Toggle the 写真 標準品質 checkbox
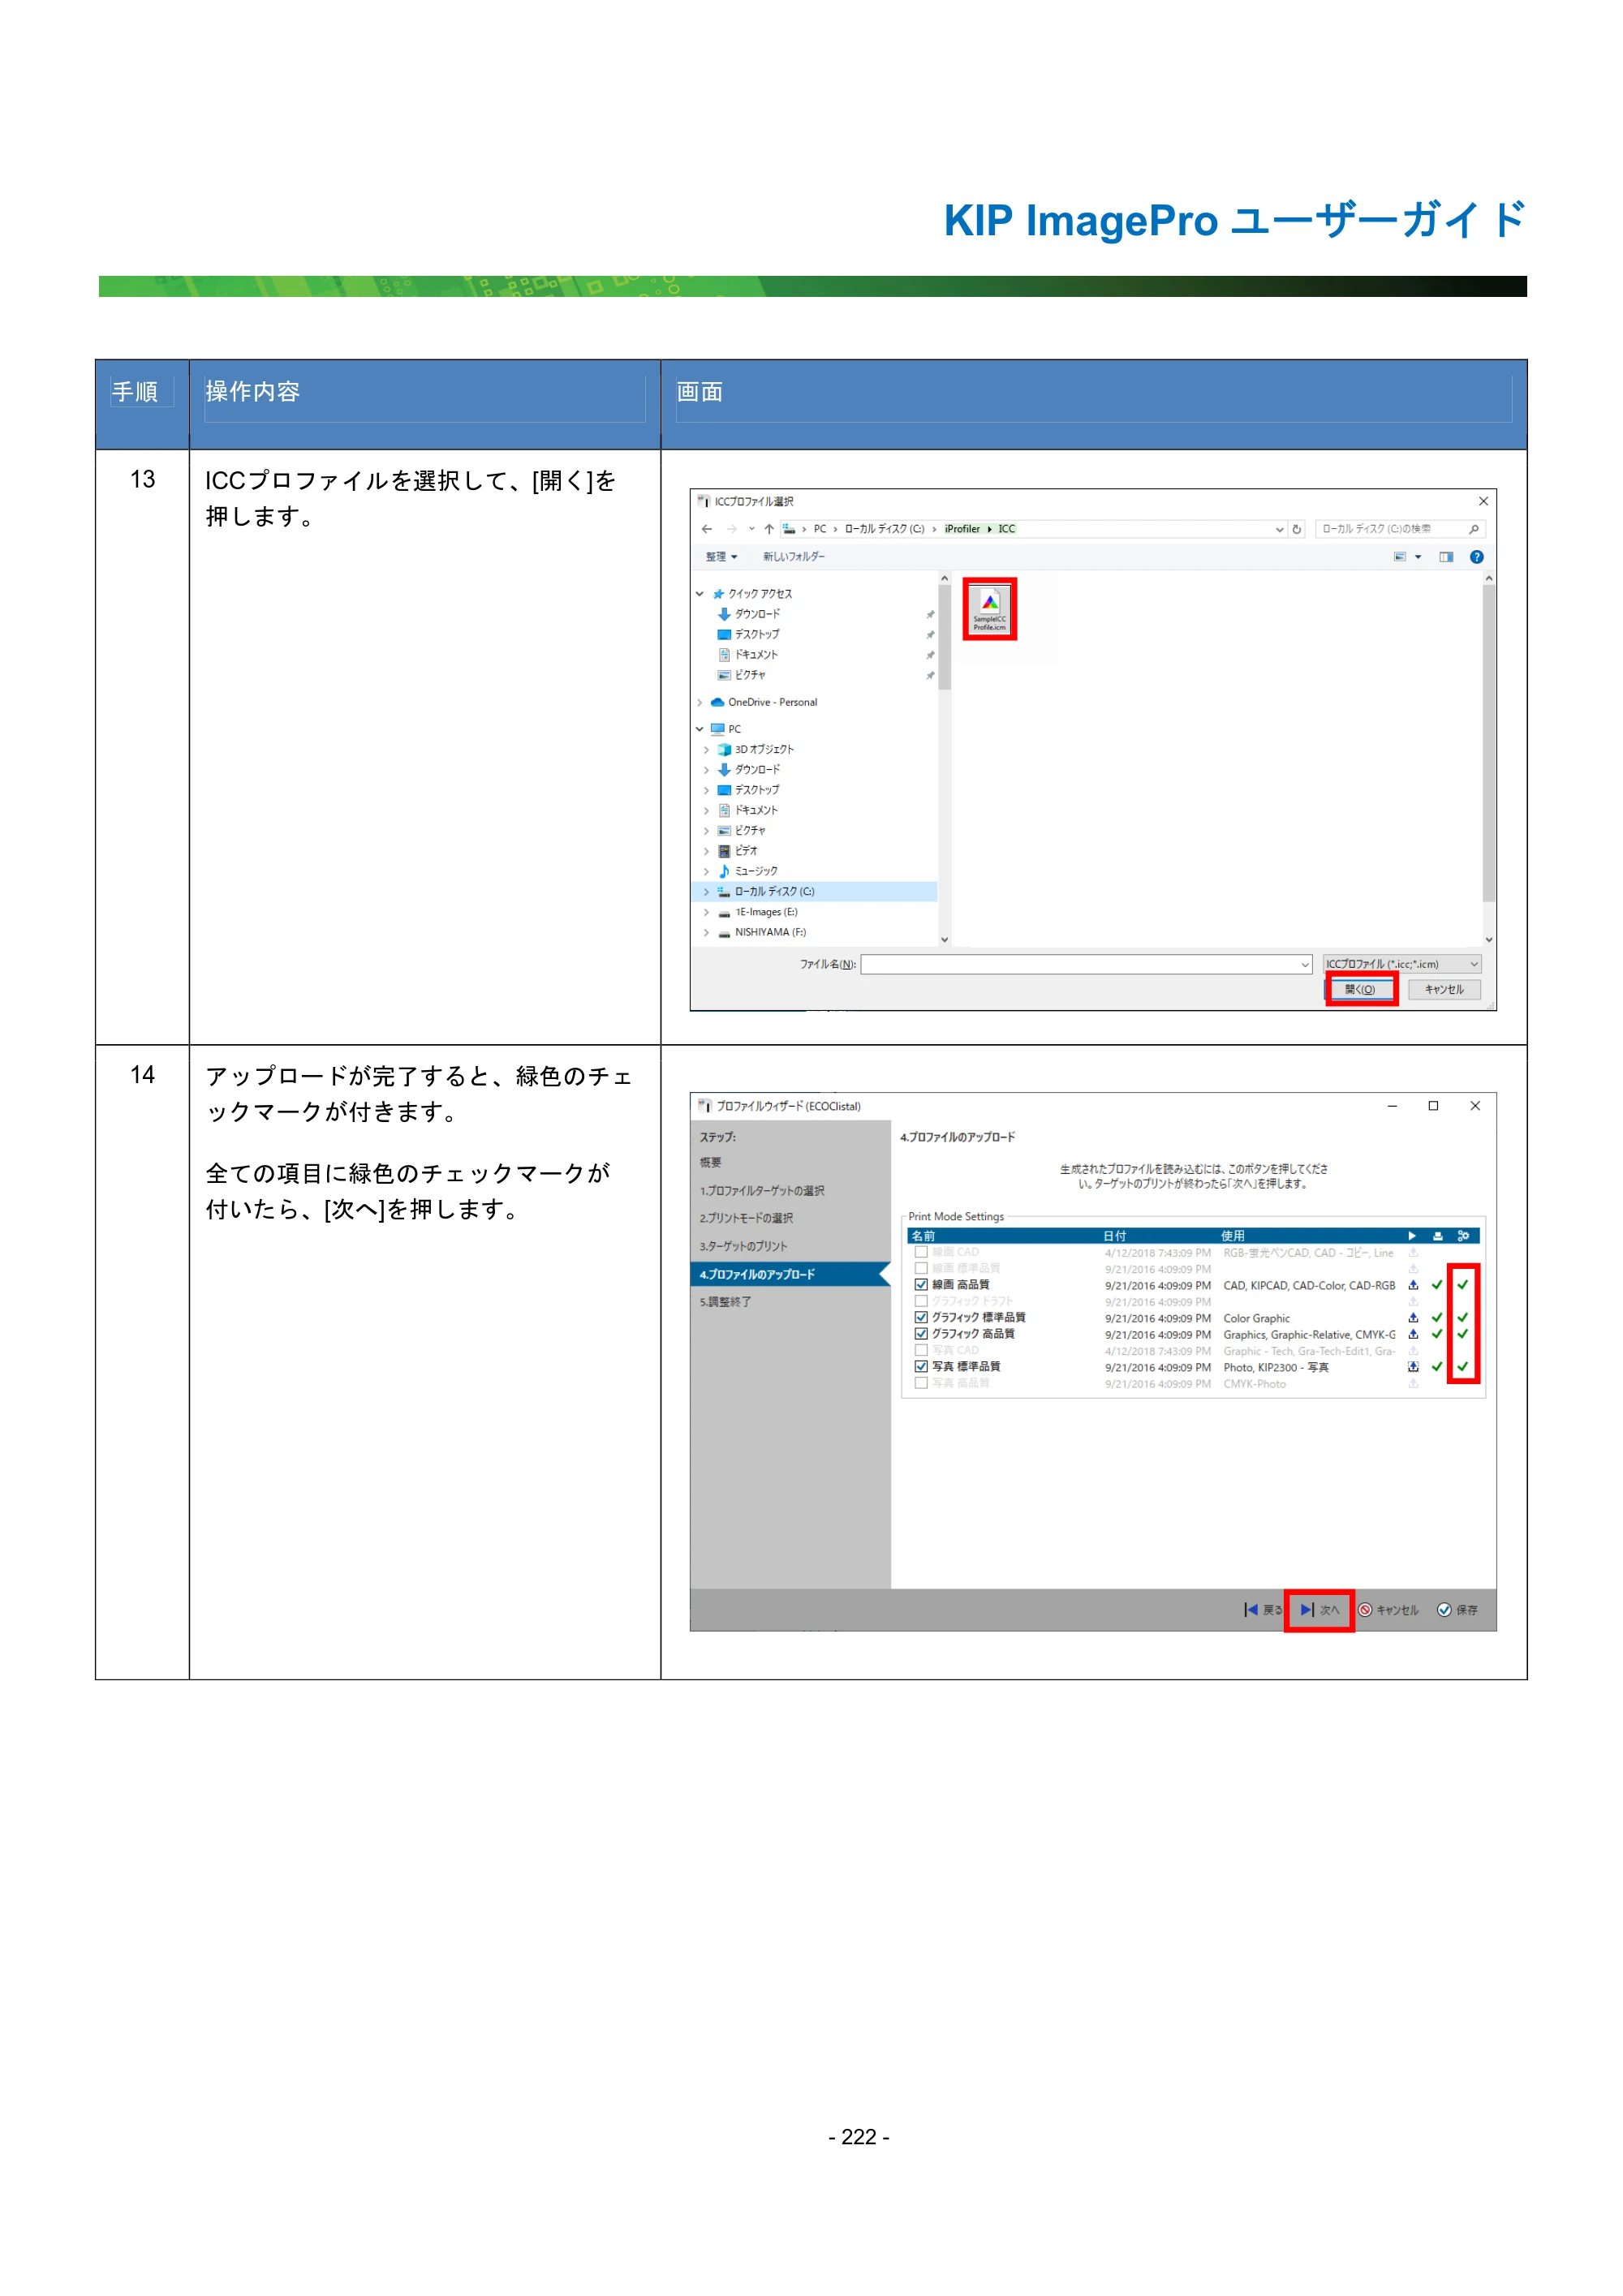This screenshot has width=1623, height=2296. [x=921, y=1367]
